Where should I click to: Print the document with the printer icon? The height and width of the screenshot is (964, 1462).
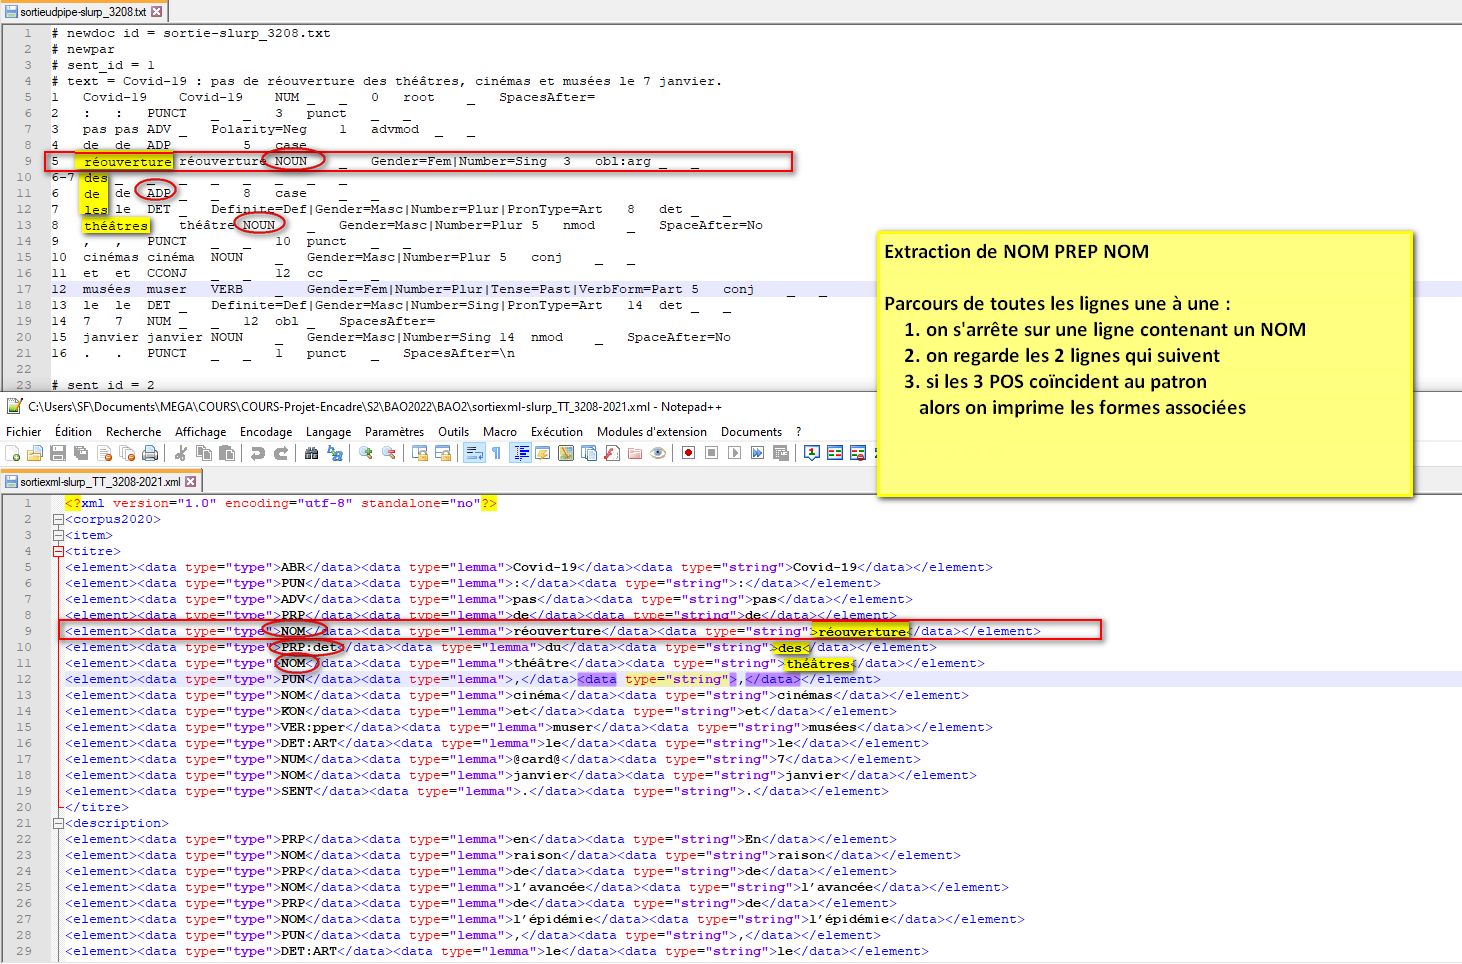149,453
